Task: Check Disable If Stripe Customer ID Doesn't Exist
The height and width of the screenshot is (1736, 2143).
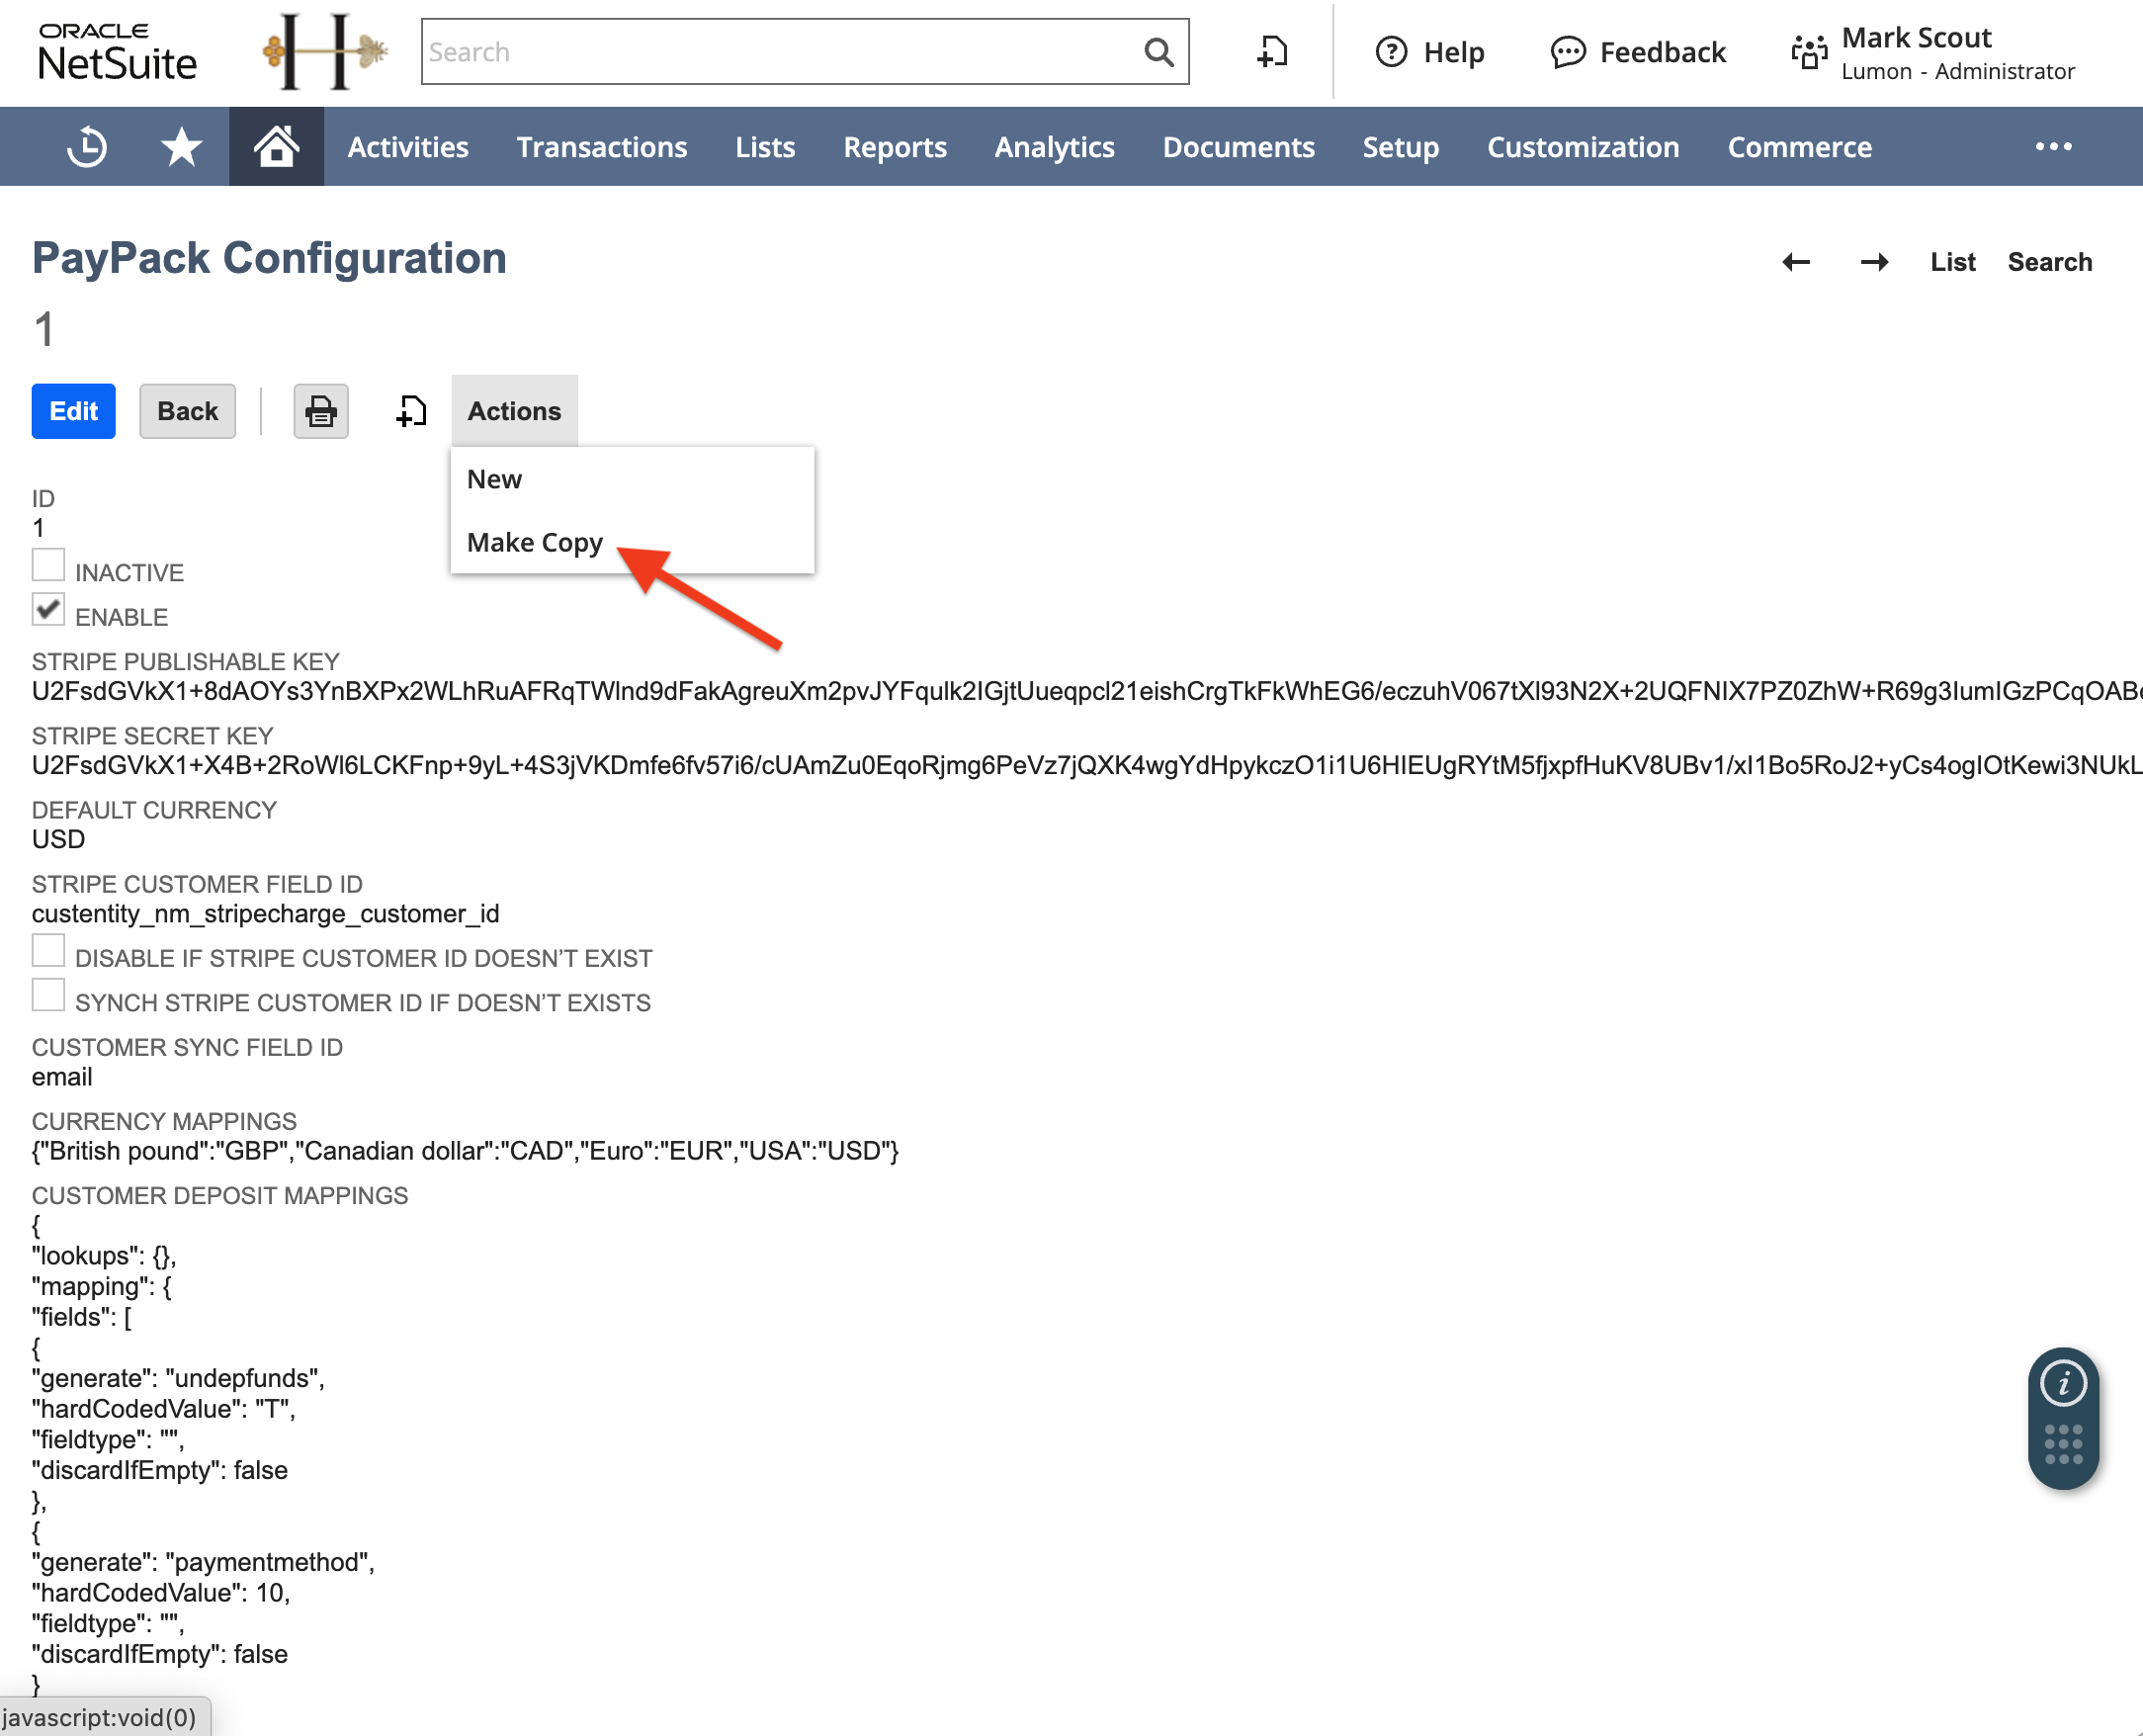Action: pos(48,950)
